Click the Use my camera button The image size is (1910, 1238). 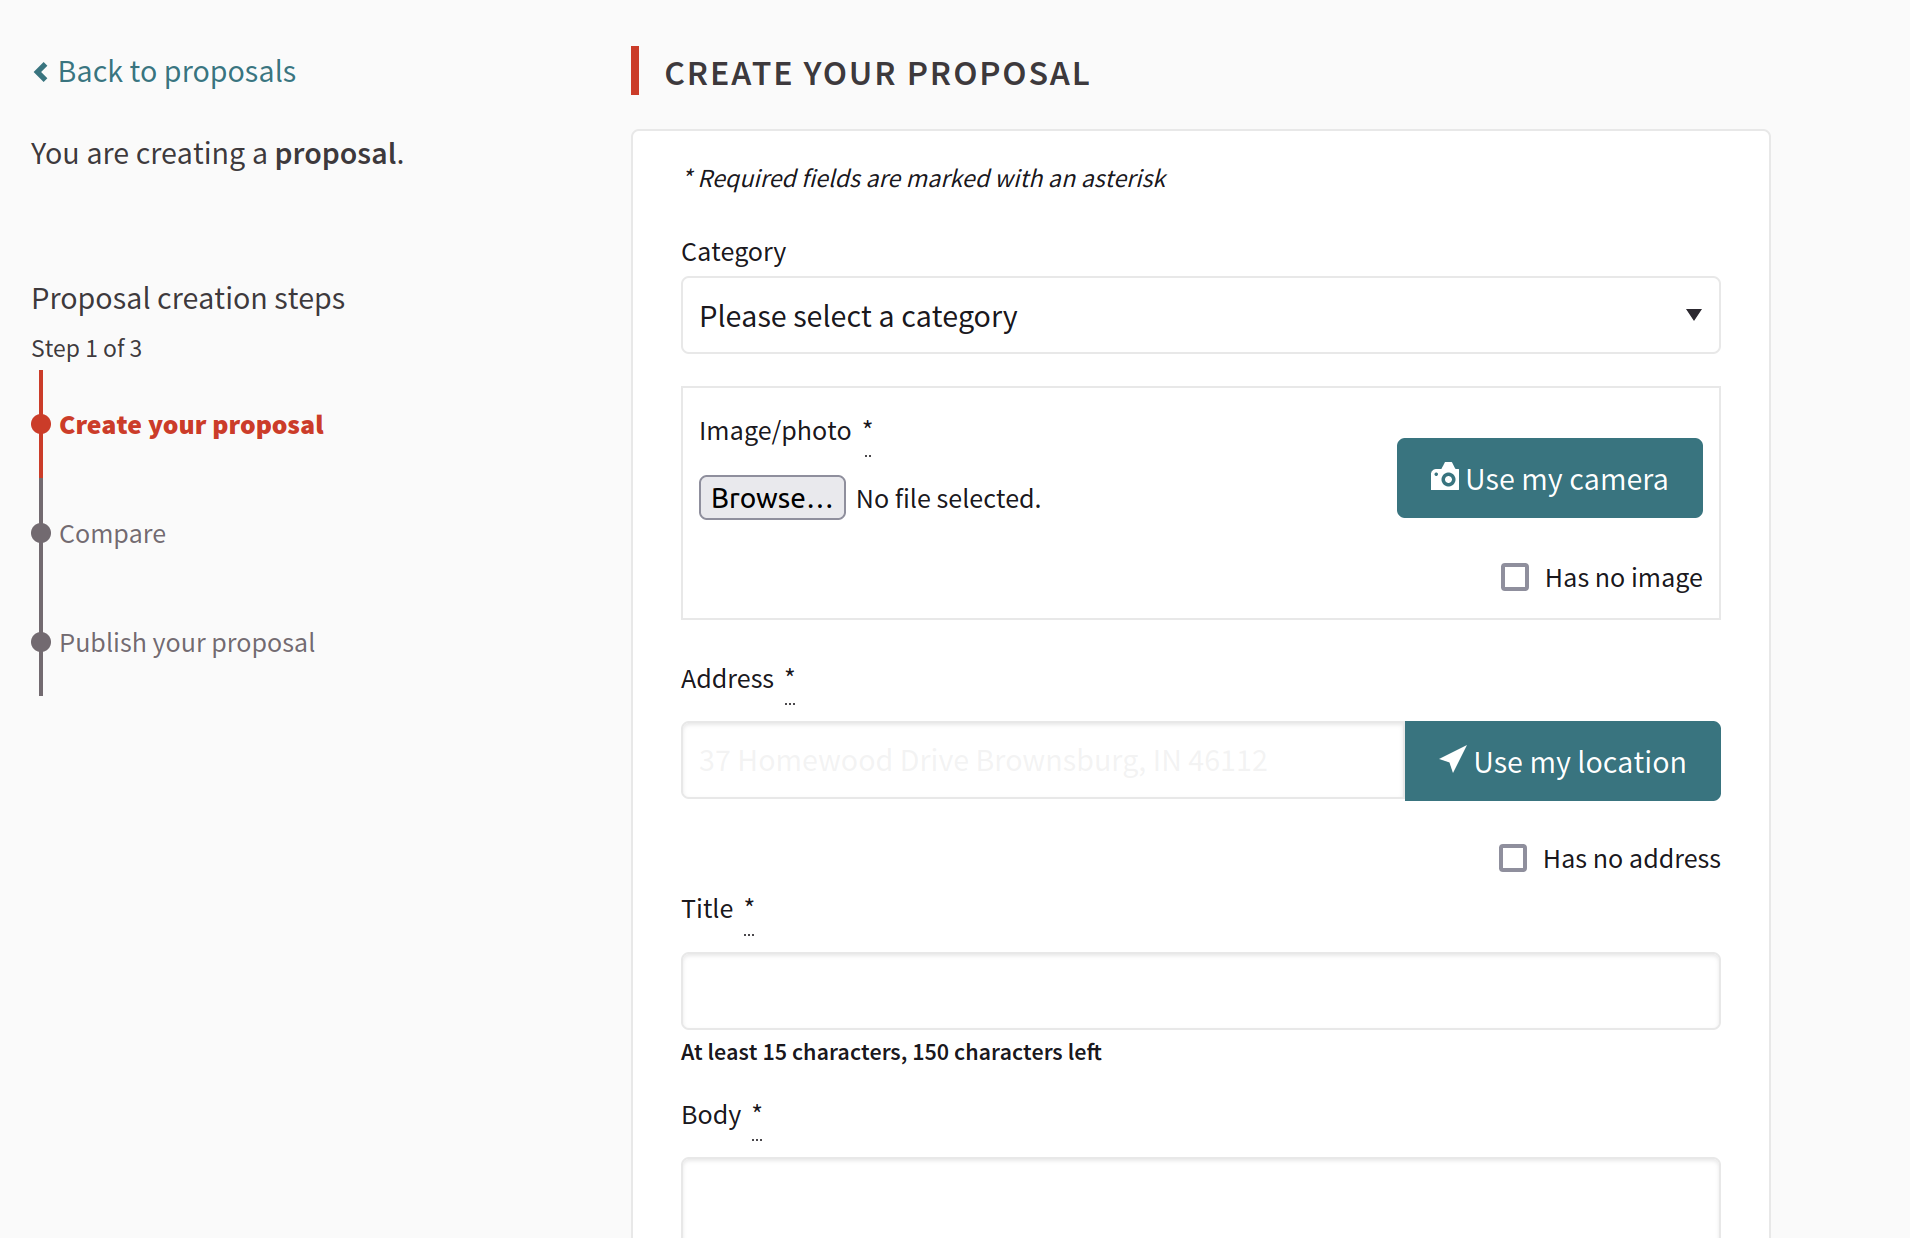1549,478
